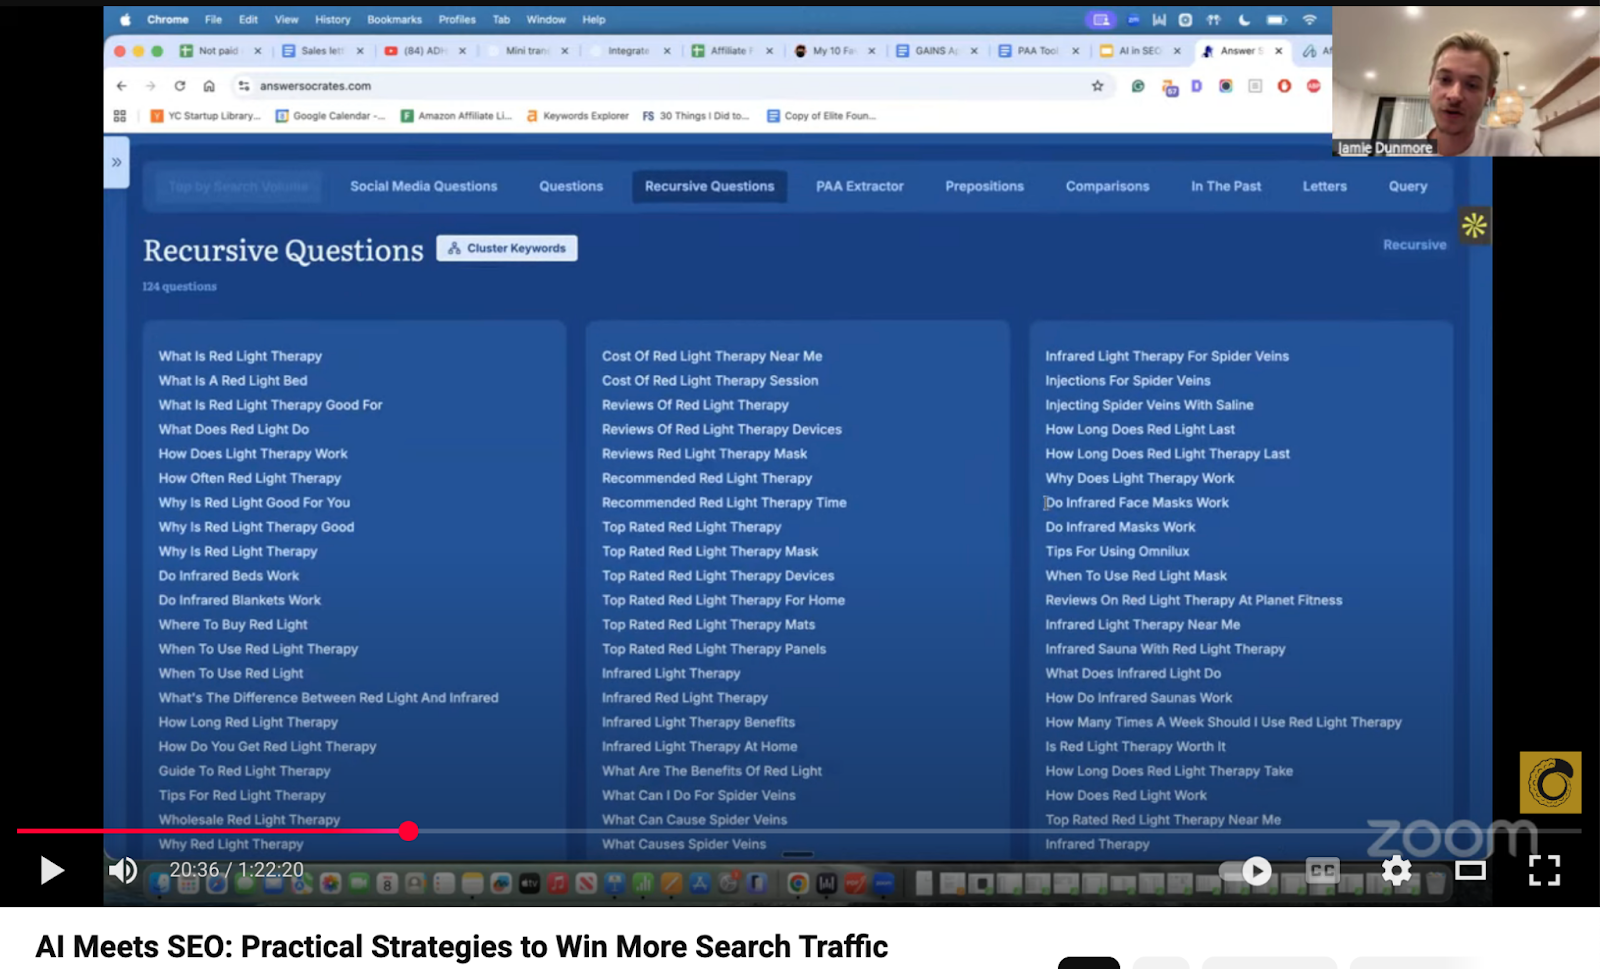Select the question What Is Red Light Therapy

pyautogui.click(x=240, y=356)
